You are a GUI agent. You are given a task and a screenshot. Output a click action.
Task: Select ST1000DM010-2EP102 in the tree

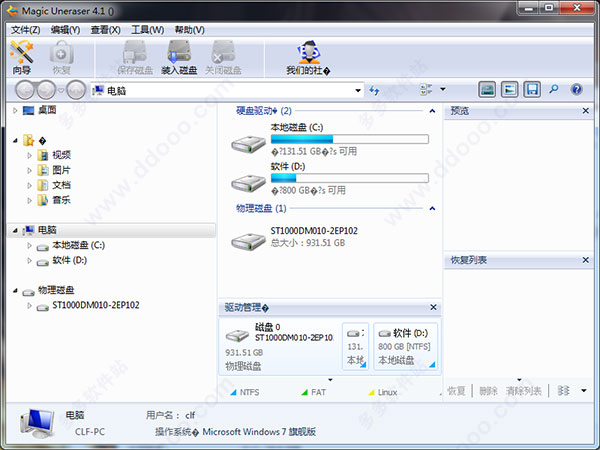click(x=96, y=305)
